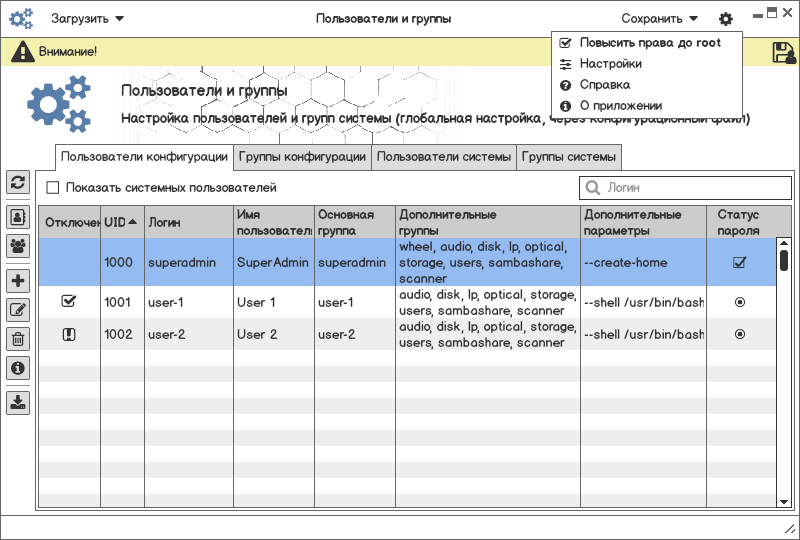Expand the 'Сохранить' dropdown
Image resolution: width=800 pixels, height=540 pixels.
coord(659,18)
